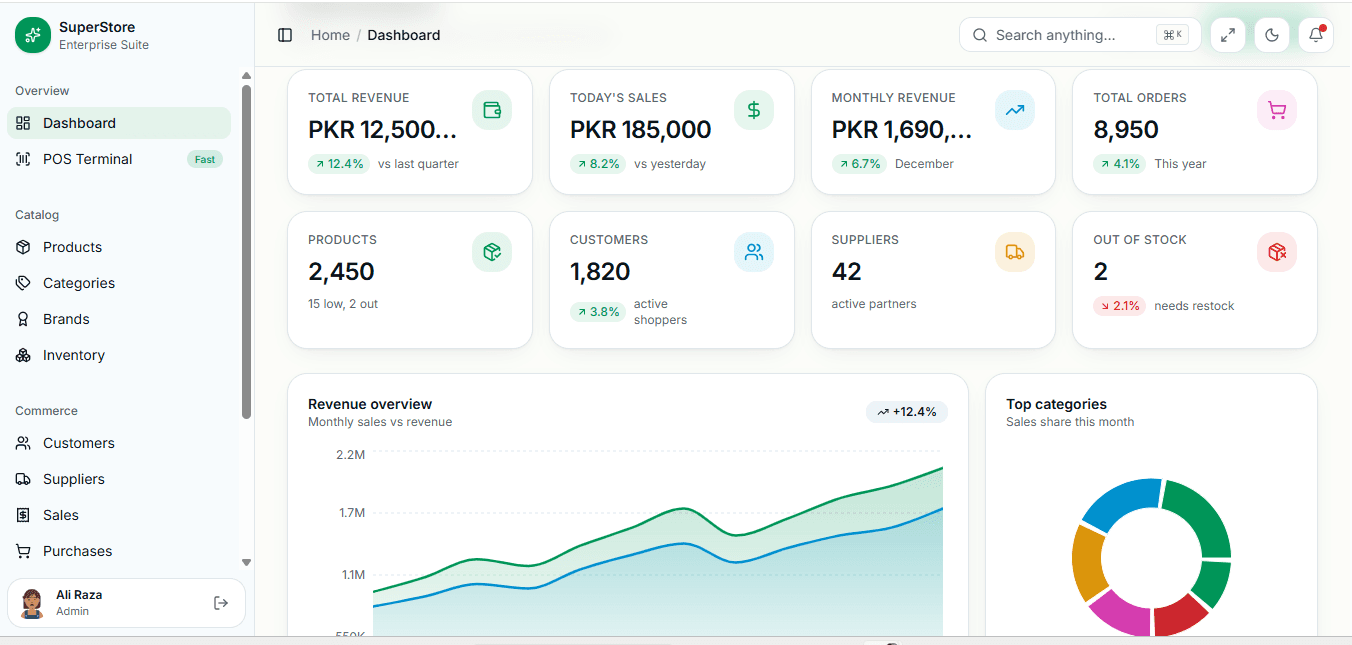Click the 'needs restock' text
Viewport: 1352px width, 645px height.
click(x=1194, y=306)
